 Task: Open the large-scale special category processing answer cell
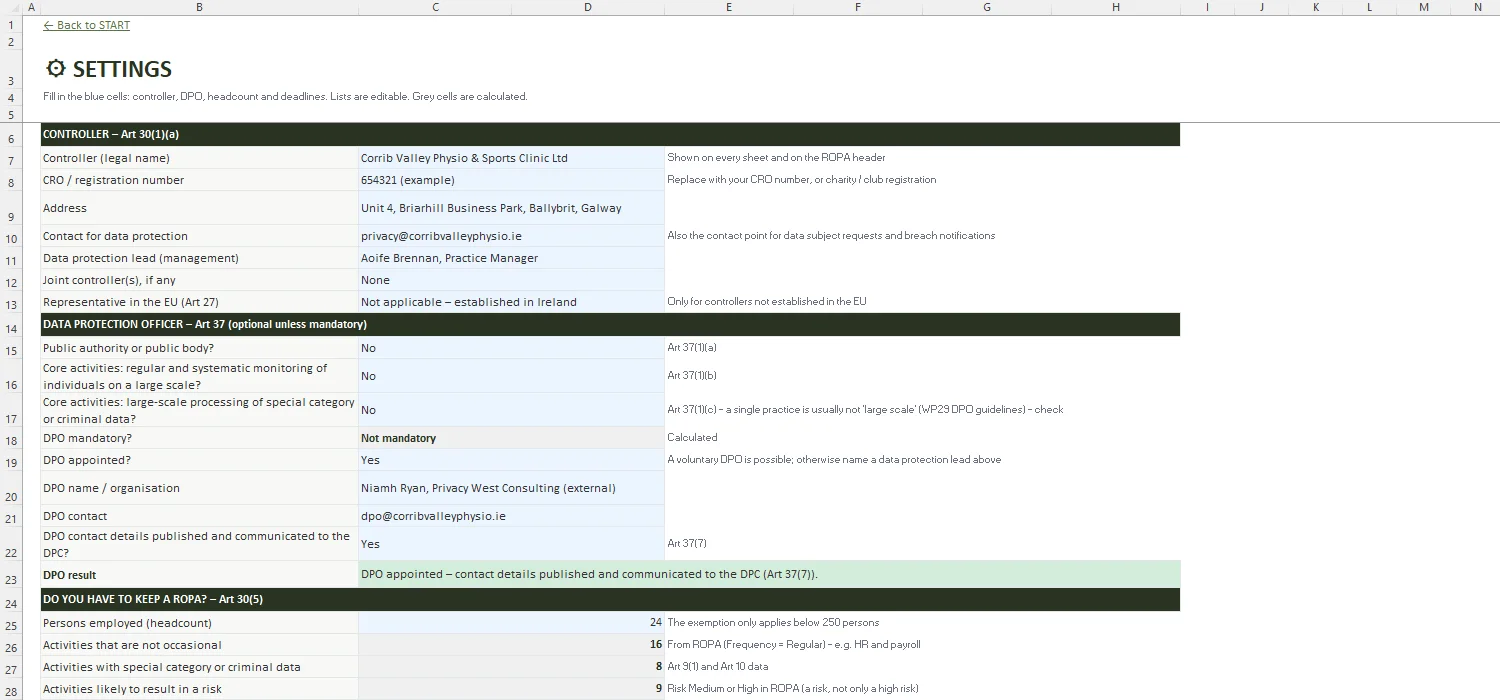[x=511, y=410]
